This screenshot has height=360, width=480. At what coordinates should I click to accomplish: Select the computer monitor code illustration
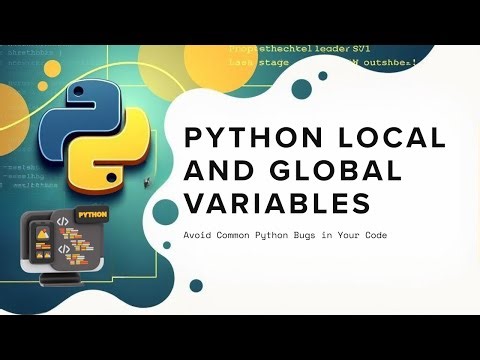click(64, 246)
